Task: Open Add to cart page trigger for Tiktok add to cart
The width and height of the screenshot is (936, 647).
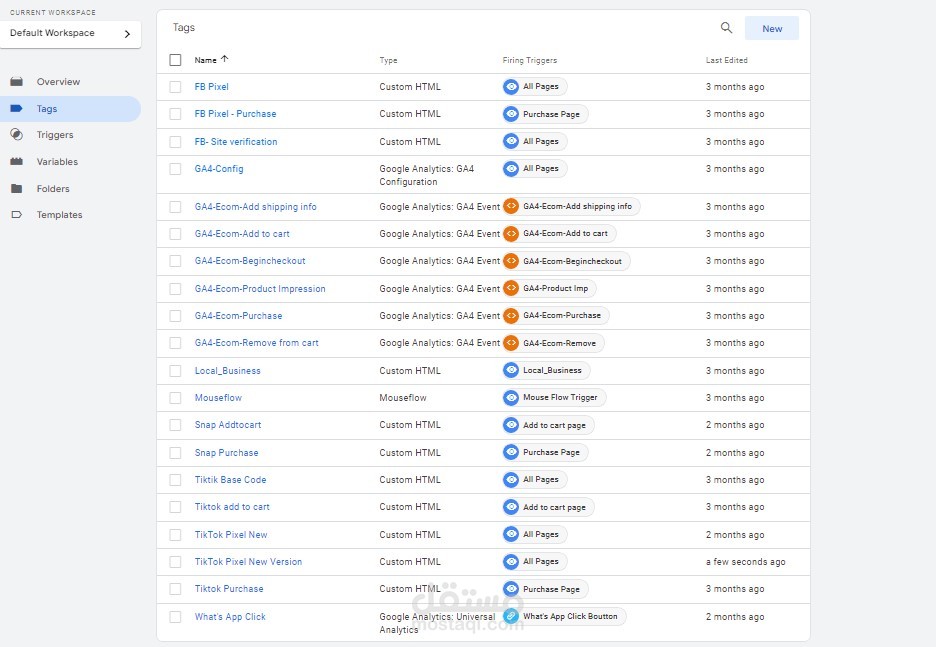Action: pos(548,507)
